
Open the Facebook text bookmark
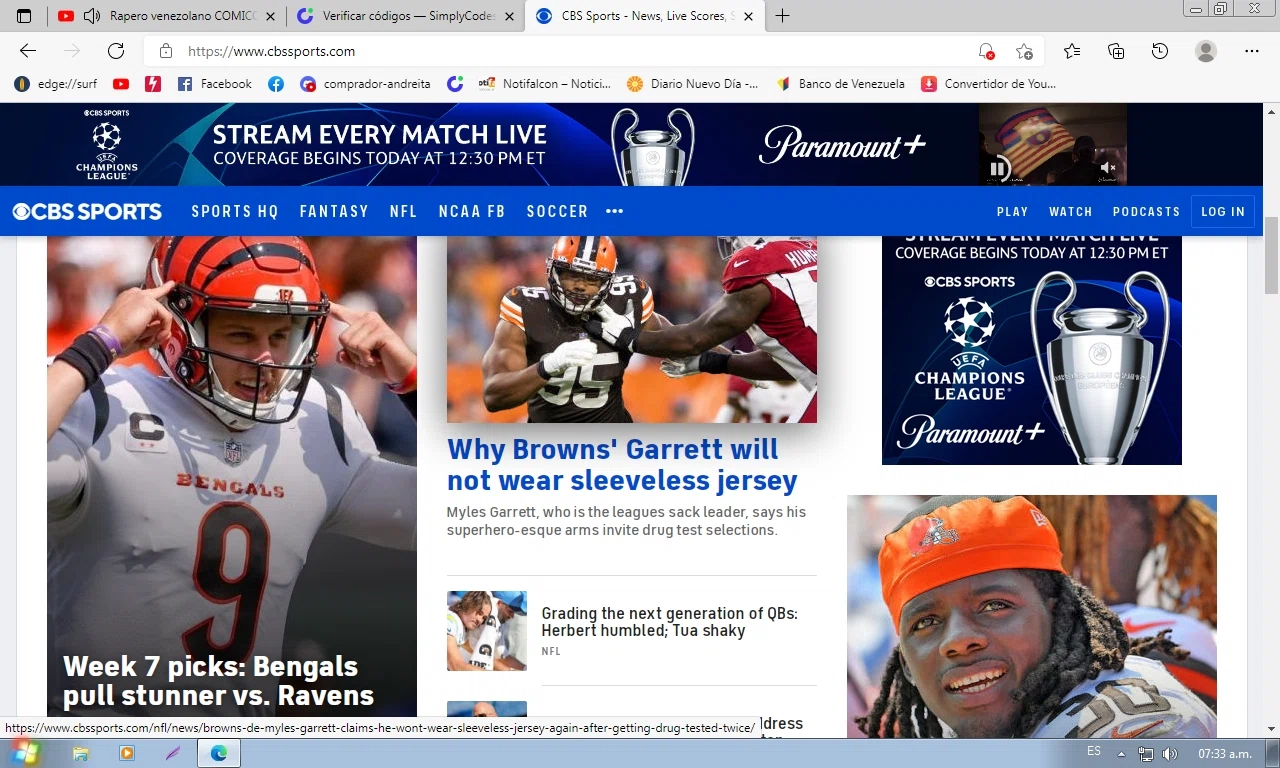215,84
